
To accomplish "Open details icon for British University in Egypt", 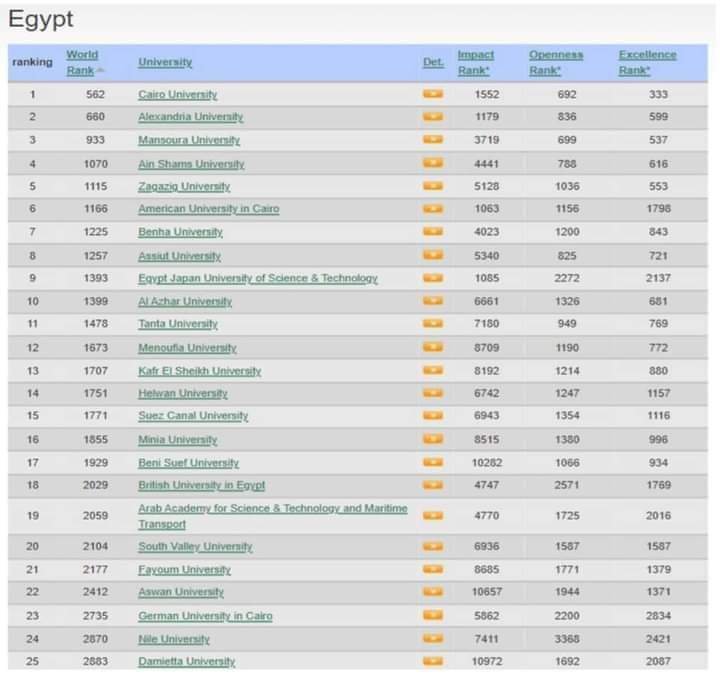I will pos(433,485).
